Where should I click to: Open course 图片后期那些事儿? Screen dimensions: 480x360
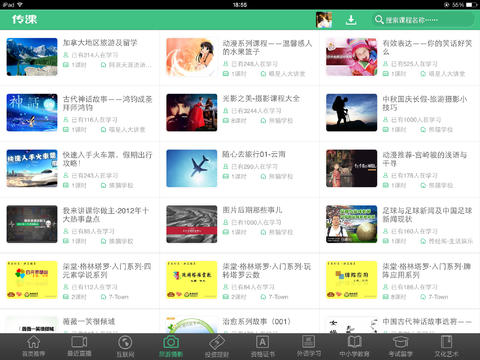tap(252, 210)
